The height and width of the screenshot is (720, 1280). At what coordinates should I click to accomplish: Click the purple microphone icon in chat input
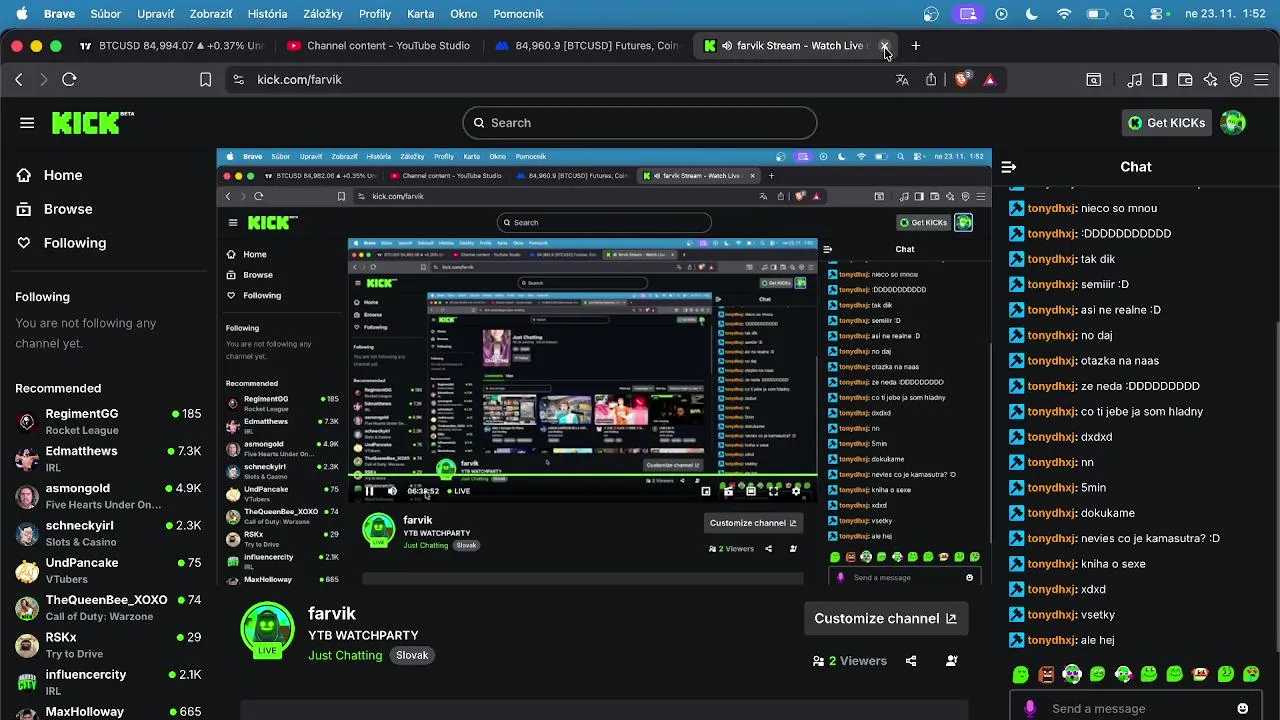[x=1030, y=709]
